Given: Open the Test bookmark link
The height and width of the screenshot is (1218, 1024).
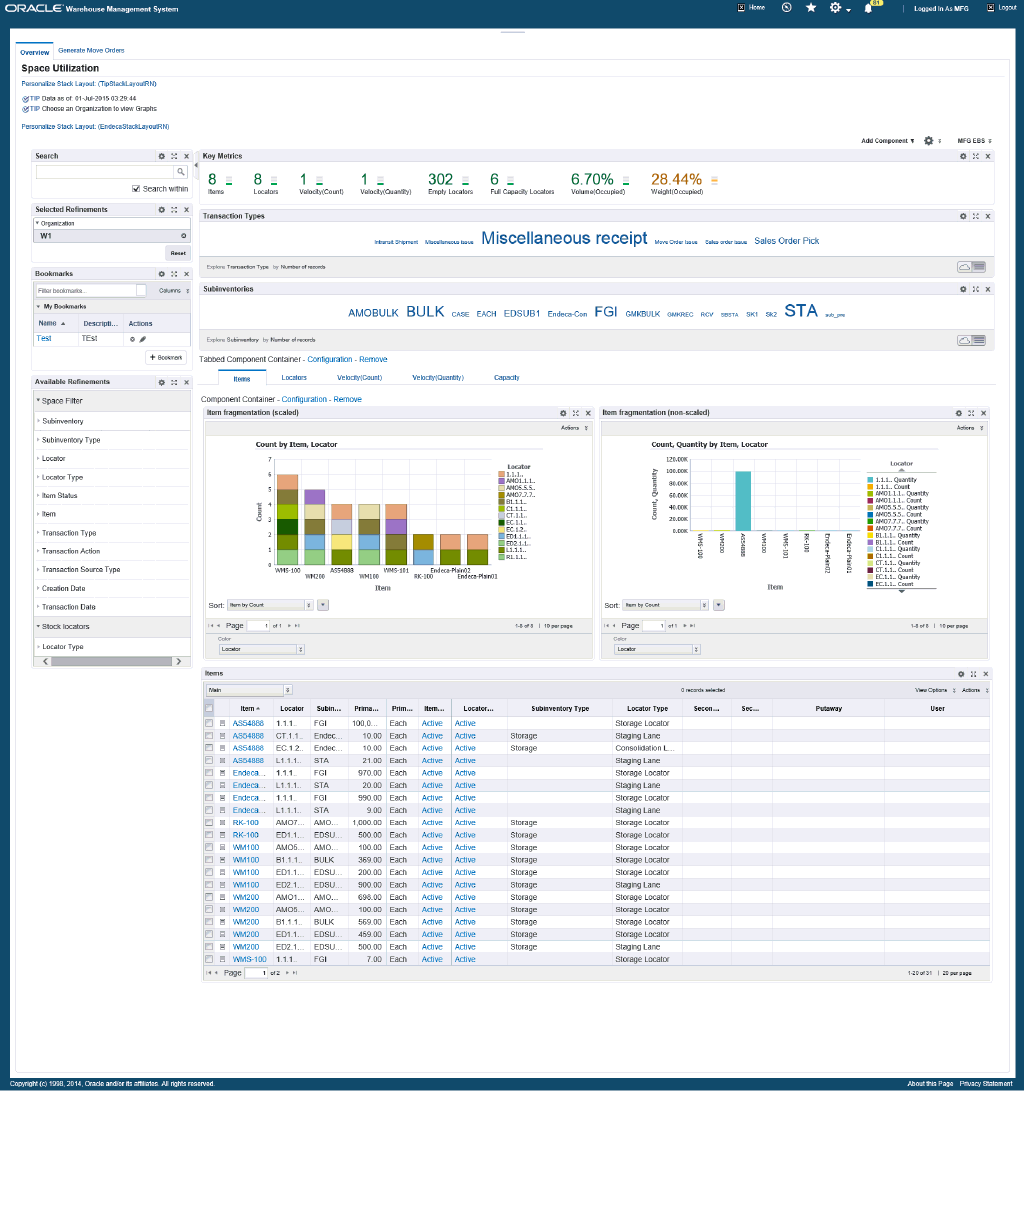Looking at the screenshot, I should click(44, 339).
